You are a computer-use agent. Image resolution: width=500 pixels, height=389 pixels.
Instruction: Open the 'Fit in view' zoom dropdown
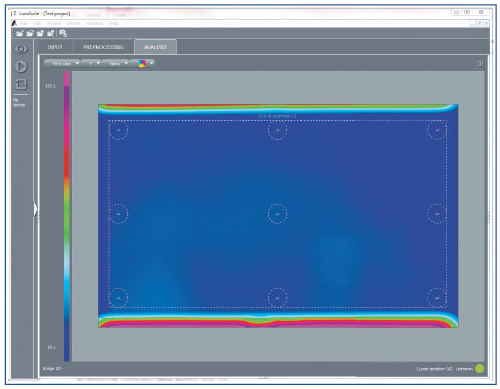(62, 63)
